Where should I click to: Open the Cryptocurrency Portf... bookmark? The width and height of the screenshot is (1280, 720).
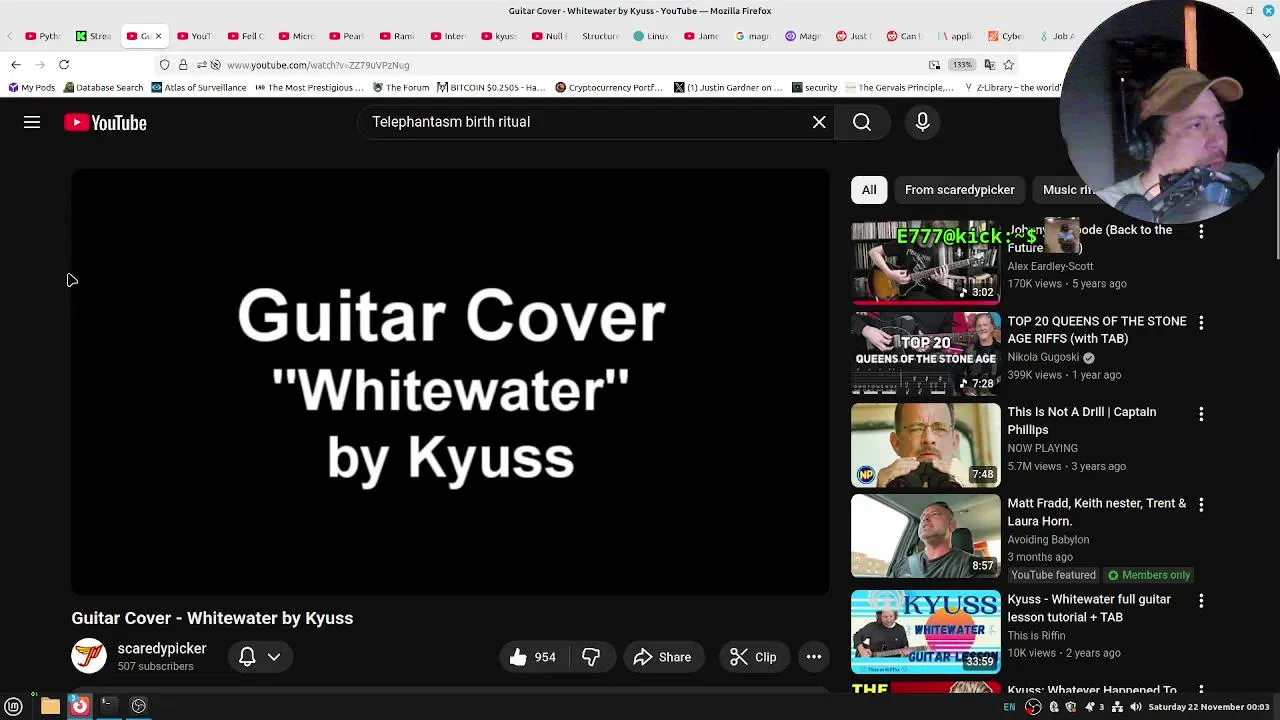[x=609, y=88]
